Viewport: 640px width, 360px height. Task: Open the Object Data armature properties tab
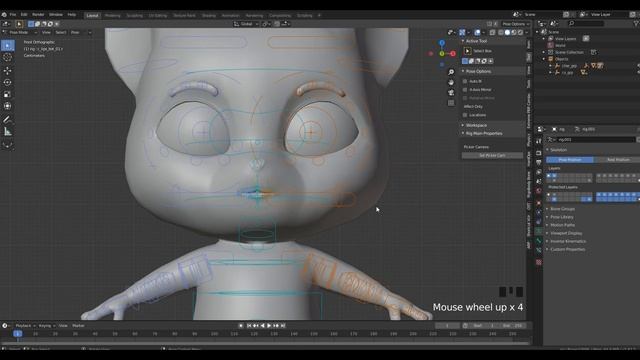[x=539, y=231]
